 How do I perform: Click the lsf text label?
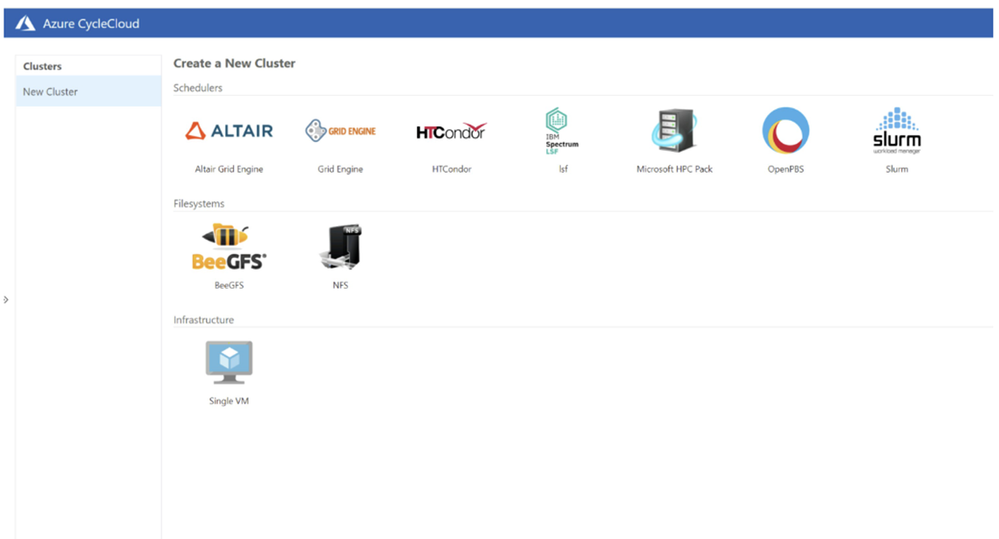coord(563,169)
